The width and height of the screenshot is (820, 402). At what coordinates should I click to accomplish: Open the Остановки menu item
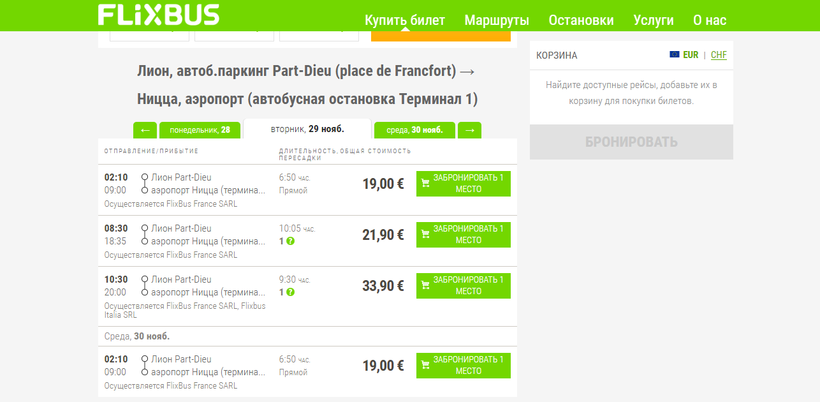pyautogui.click(x=581, y=20)
